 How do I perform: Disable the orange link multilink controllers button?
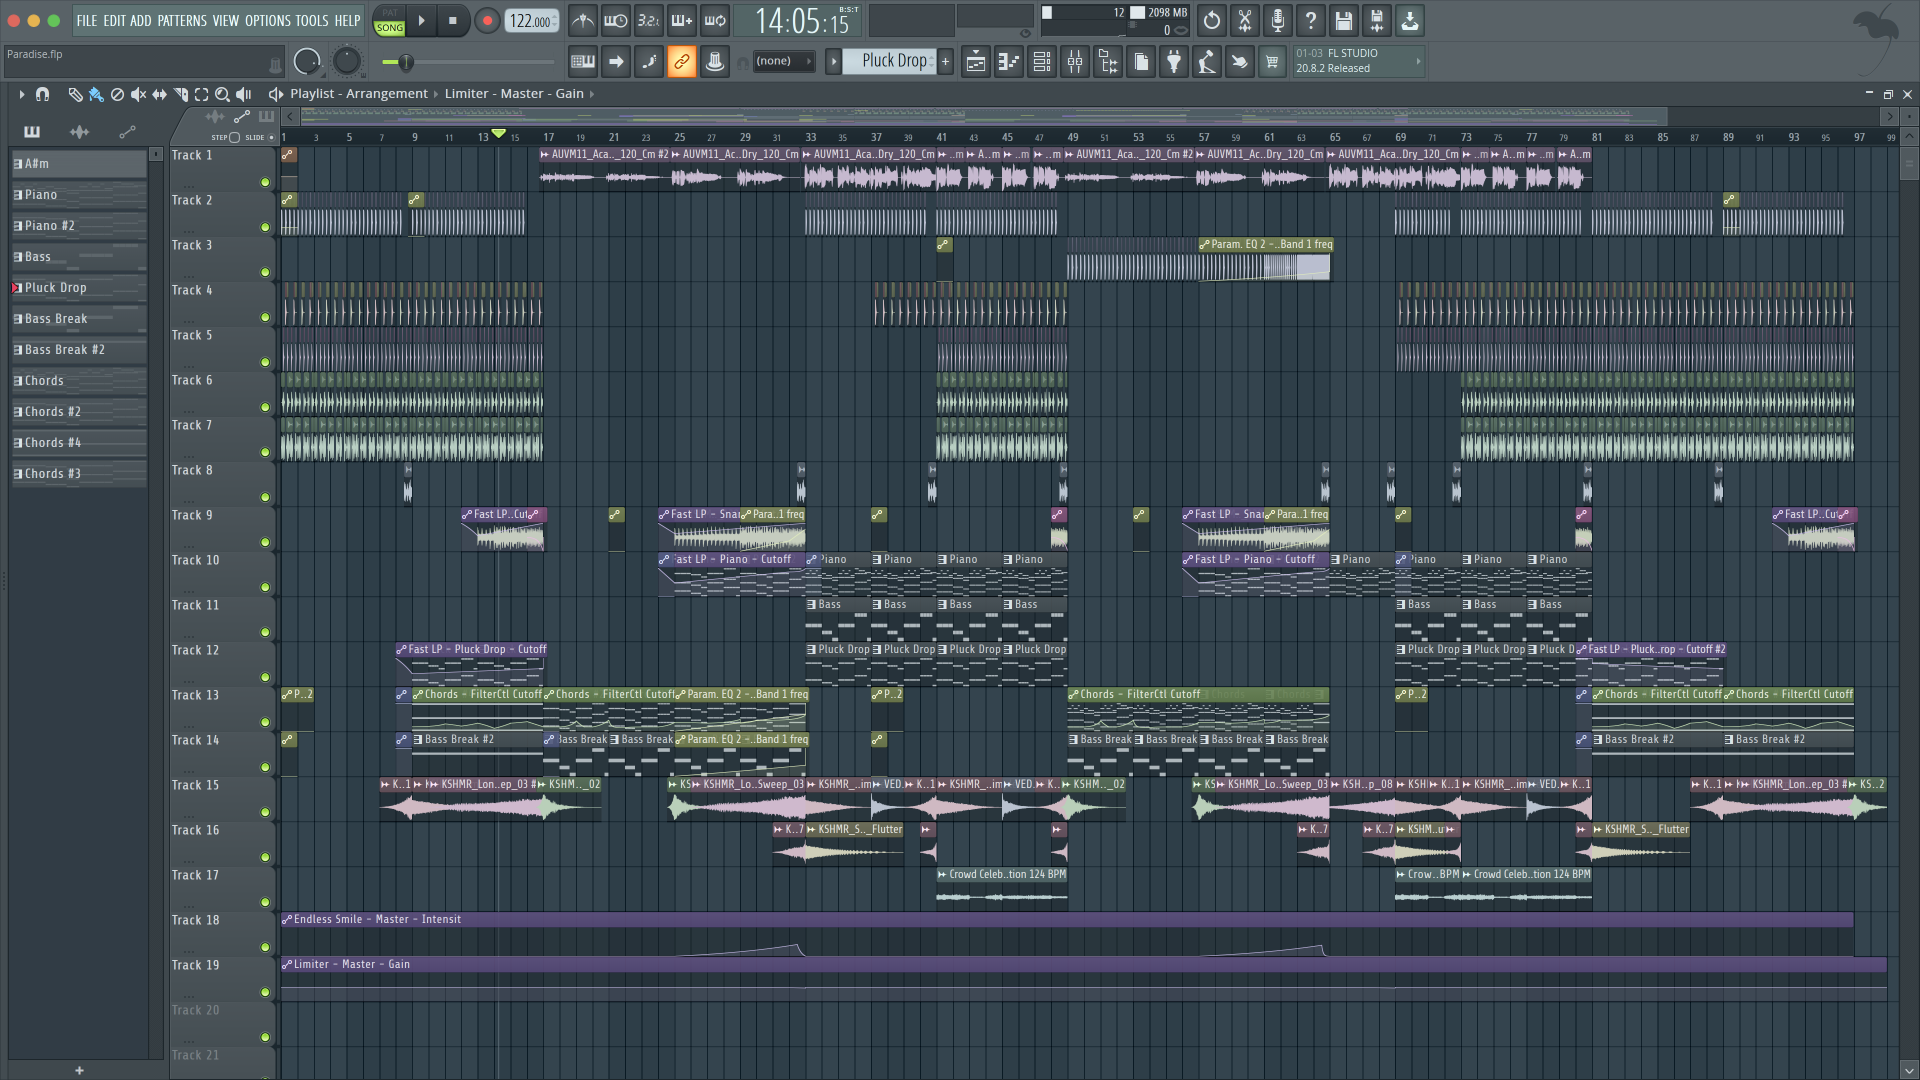click(x=682, y=62)
